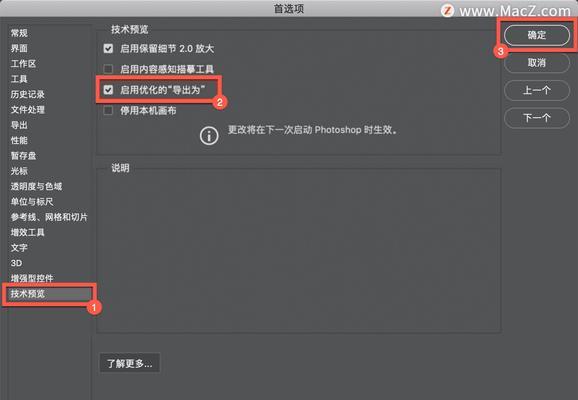The height and width of the screenshot is (400, 578).
Task: Select 历史记录 category
Action: click(28, 94)
